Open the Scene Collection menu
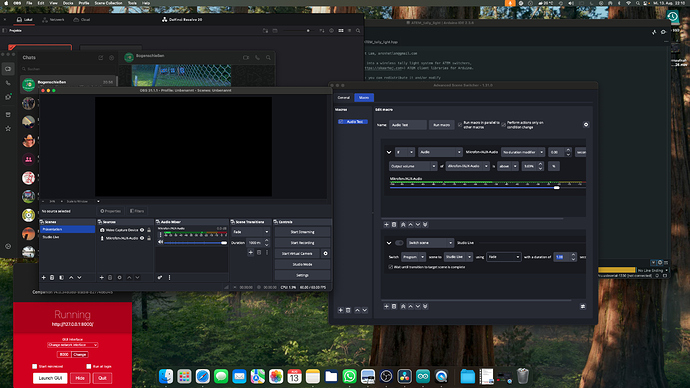Image resolution: width=690 pixels, height=388 pixels. tap(108, 3)
